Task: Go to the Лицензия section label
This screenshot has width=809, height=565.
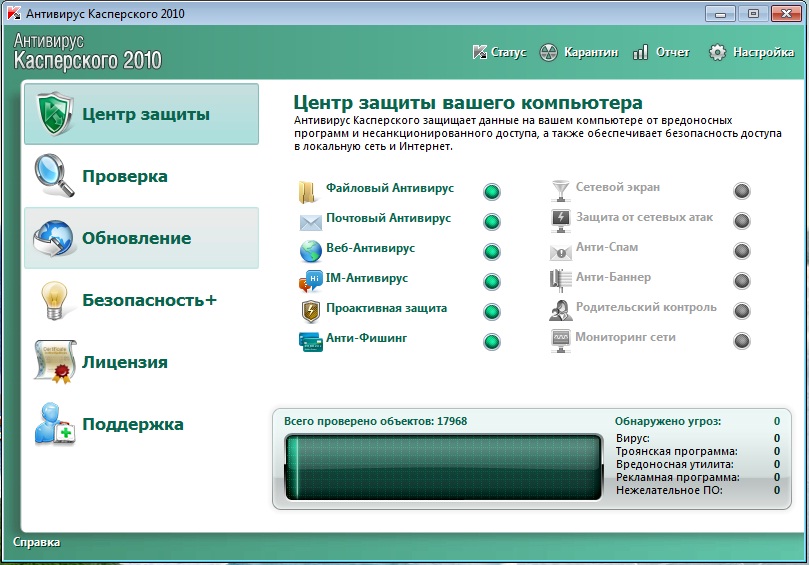Action: click(x=125, y=362)
